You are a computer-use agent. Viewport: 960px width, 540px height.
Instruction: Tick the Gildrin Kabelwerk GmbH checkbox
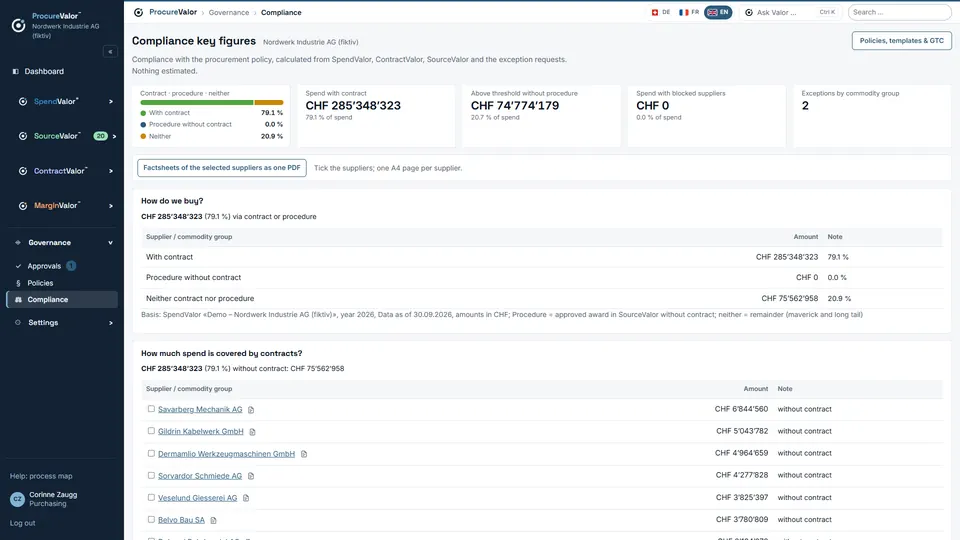151,431
